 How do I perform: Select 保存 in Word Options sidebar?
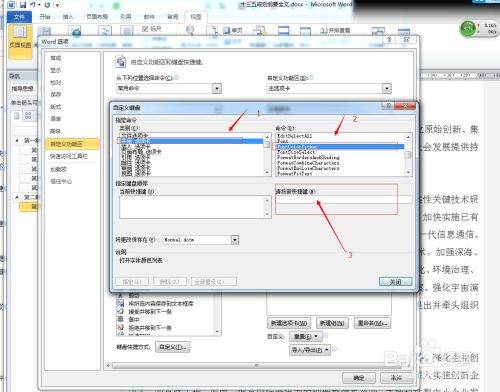click(x=56, y=94)
